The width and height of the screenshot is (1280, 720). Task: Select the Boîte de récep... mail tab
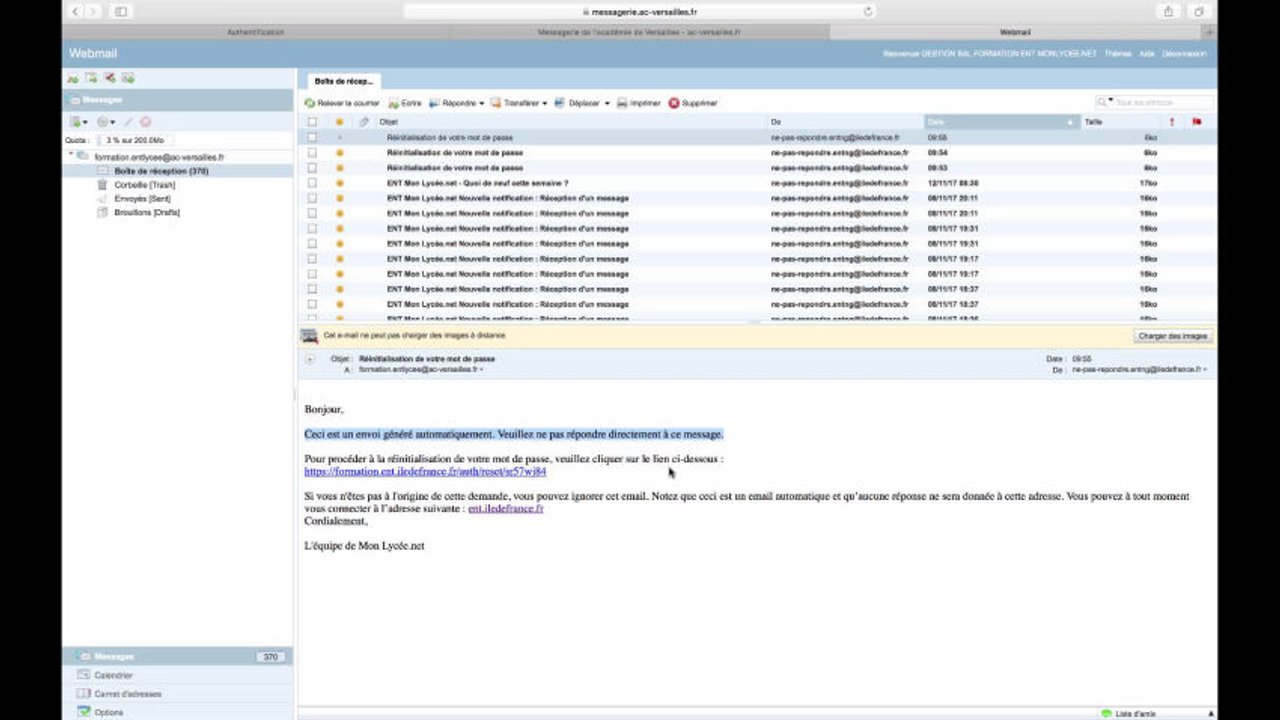343,81
